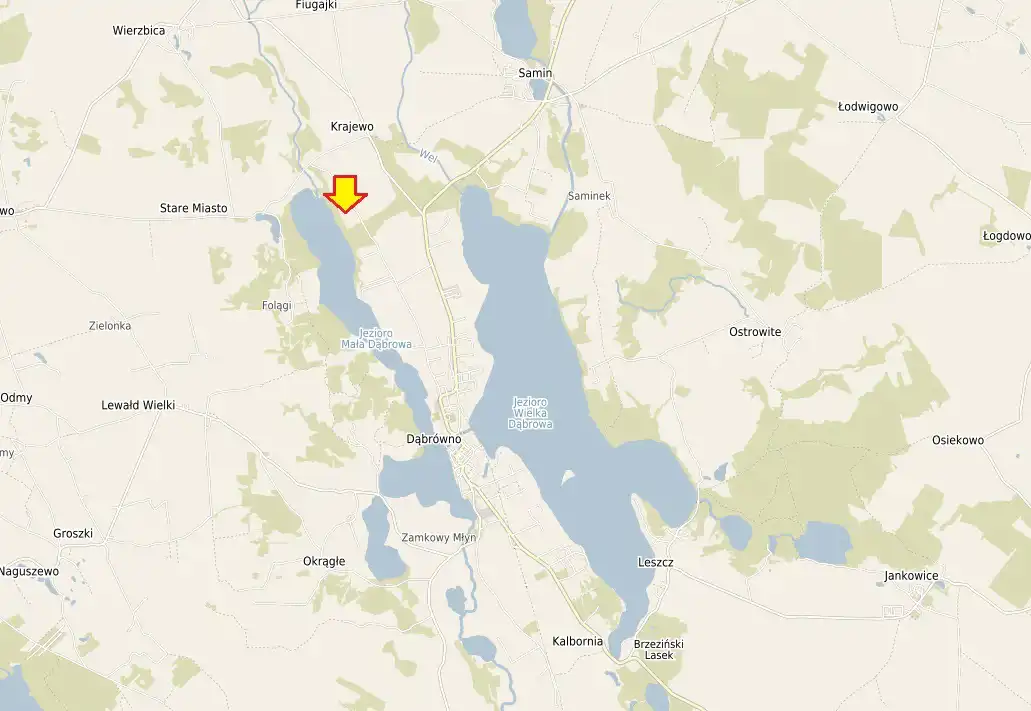The height and width of the screenshot is (711, 1031).
Task: Select the Saminek place label
Action: 589,196
